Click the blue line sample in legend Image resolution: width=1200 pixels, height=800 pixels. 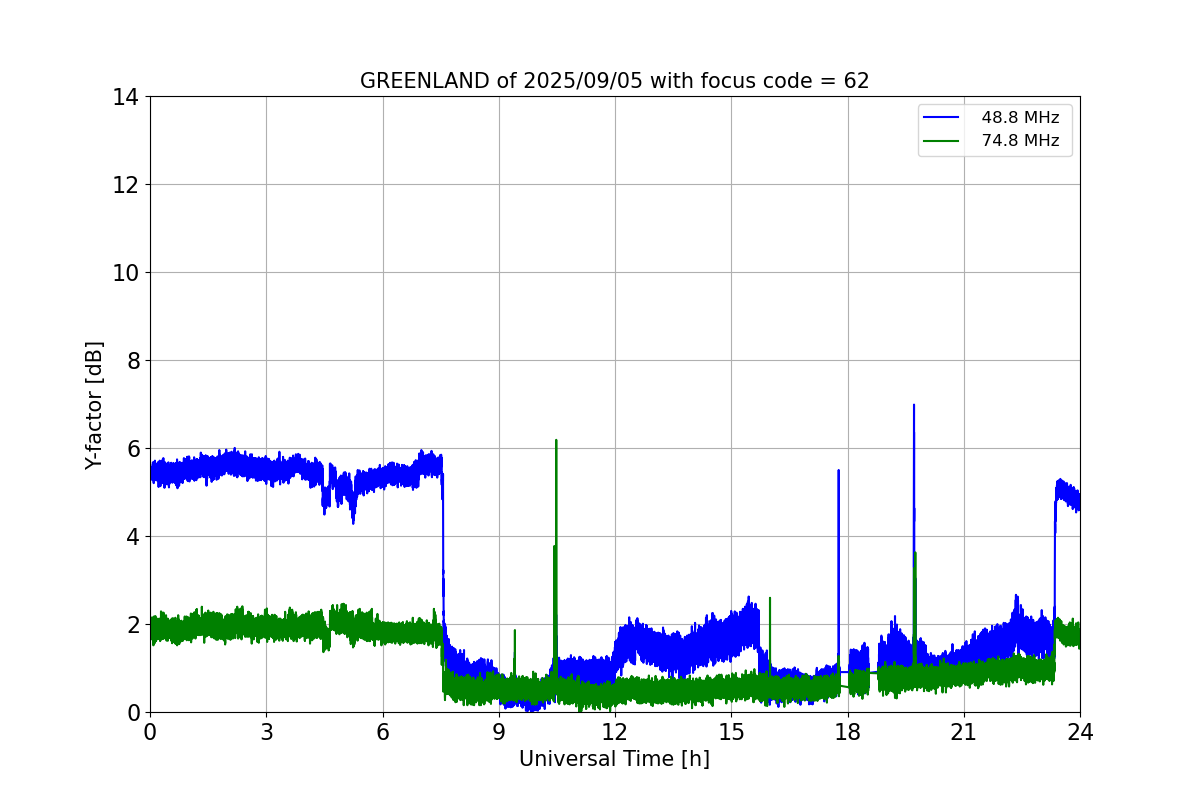(x=941, y=118)
